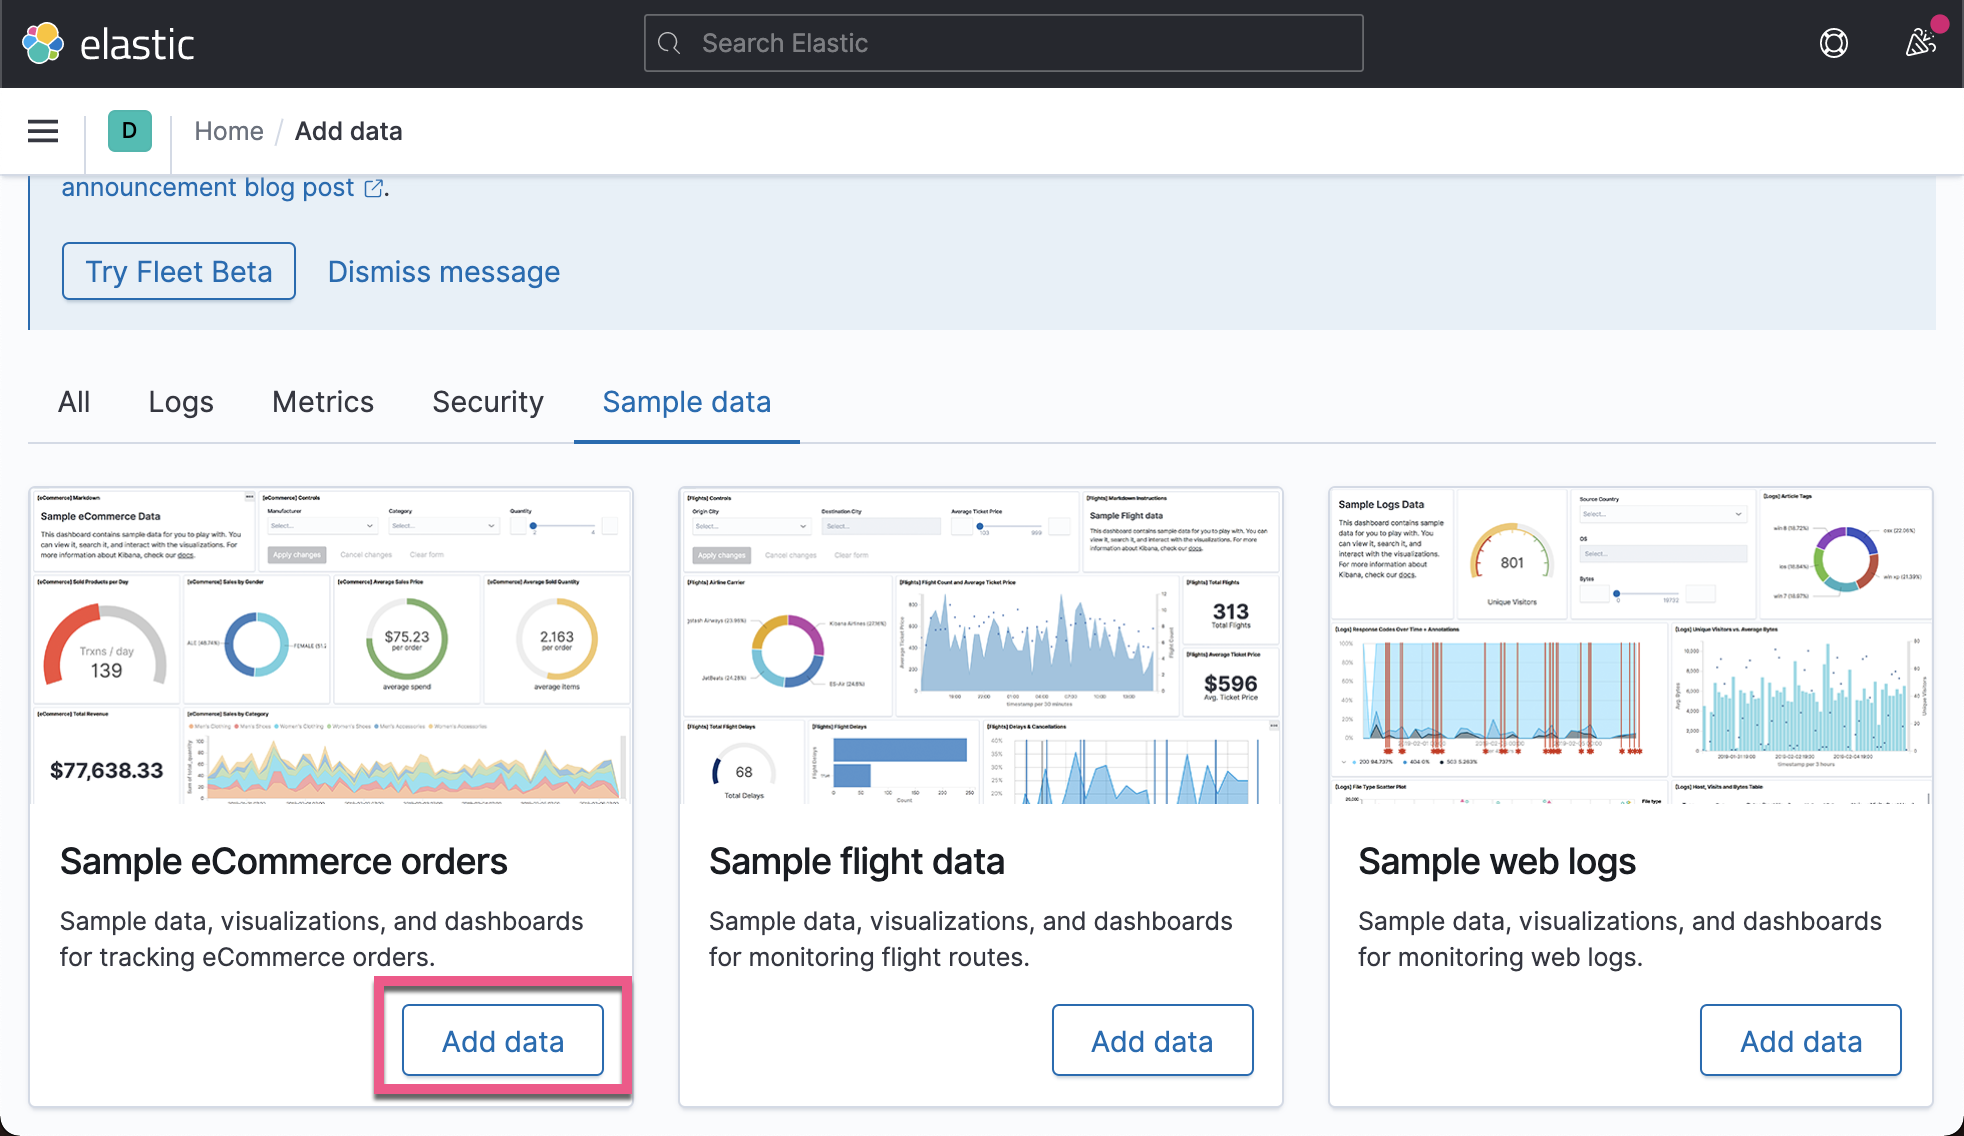Switch to the Security tab
1964x1136 pixels.
coord(487,402)
